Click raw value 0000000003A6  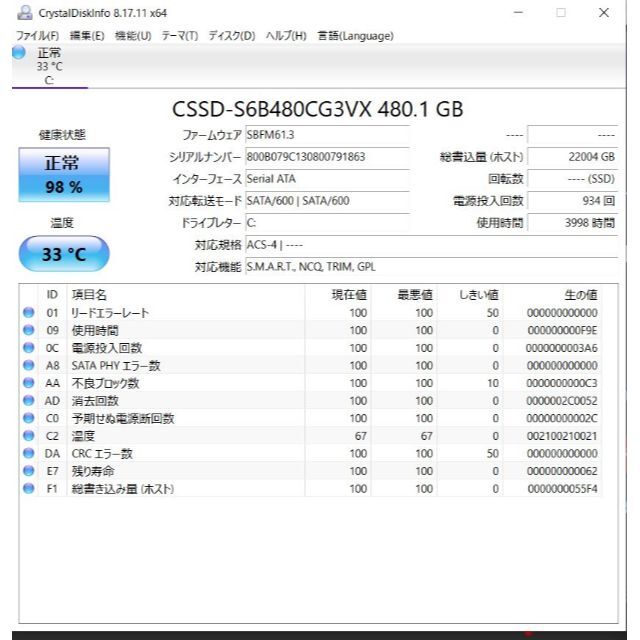pos(562,348)
